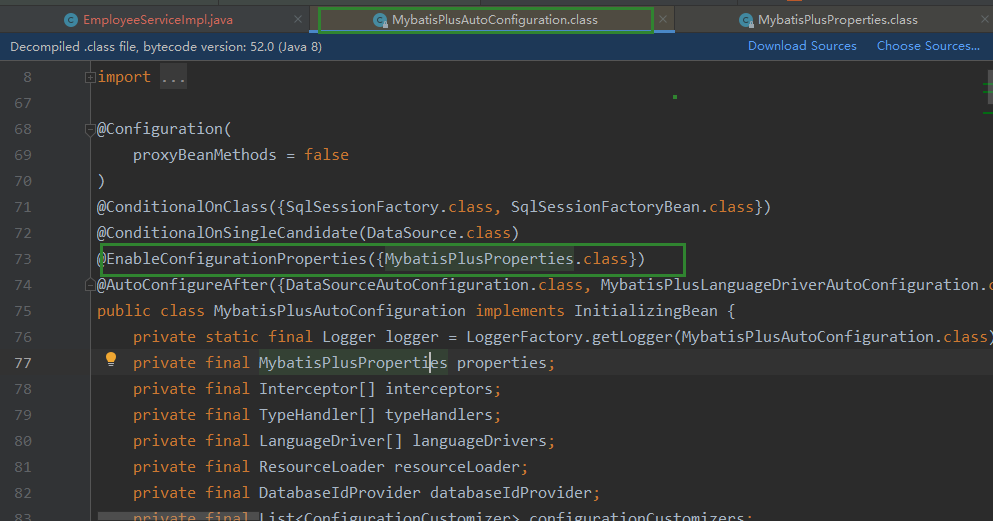Click DataSource in @ConditionalOnSingleCandidate

[412, 233]
